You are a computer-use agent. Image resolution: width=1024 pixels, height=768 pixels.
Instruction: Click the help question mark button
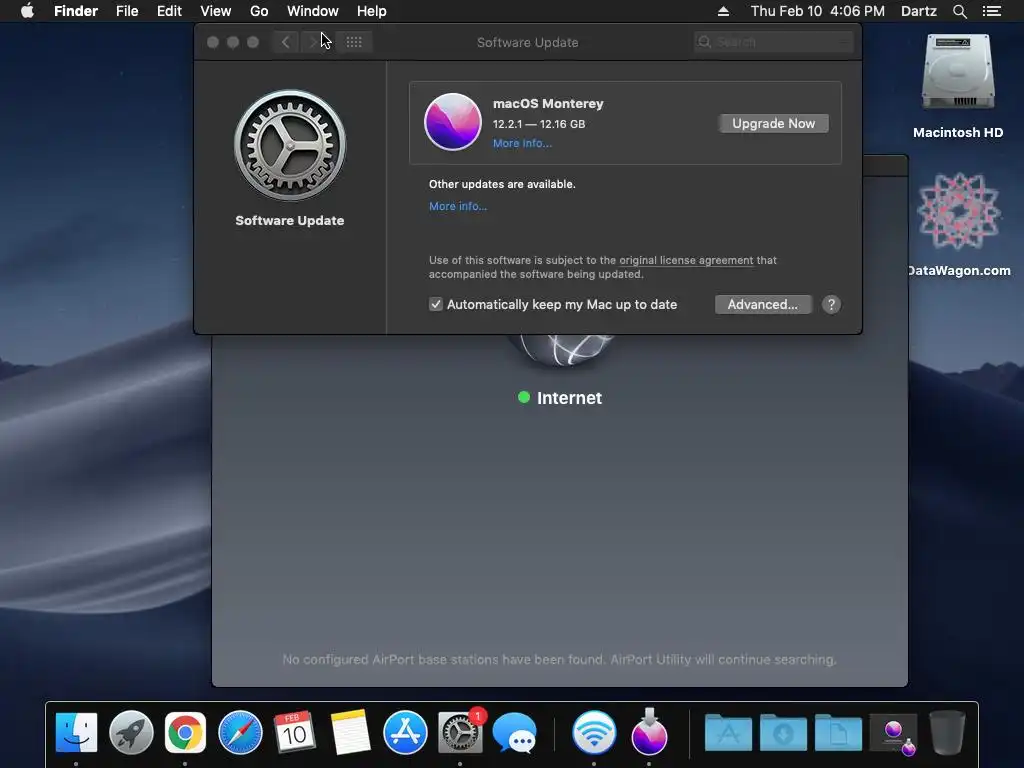[831, 304]
